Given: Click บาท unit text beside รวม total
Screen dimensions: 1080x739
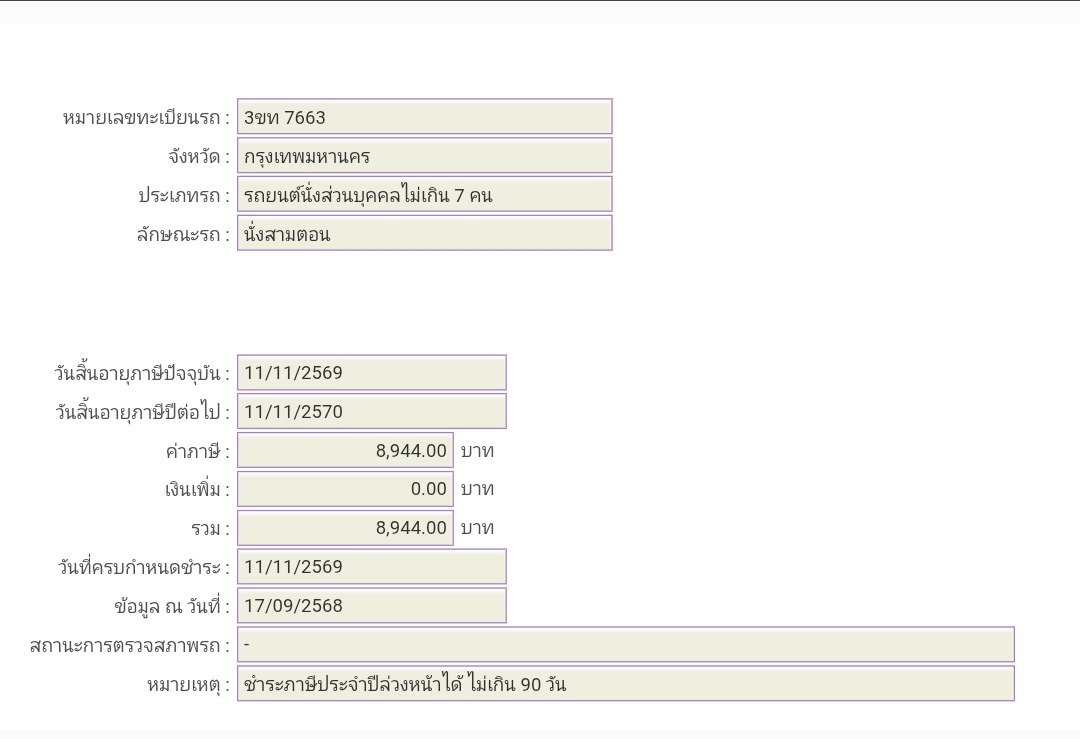Looking at the screenshot, I should click(x=477, y=528).
